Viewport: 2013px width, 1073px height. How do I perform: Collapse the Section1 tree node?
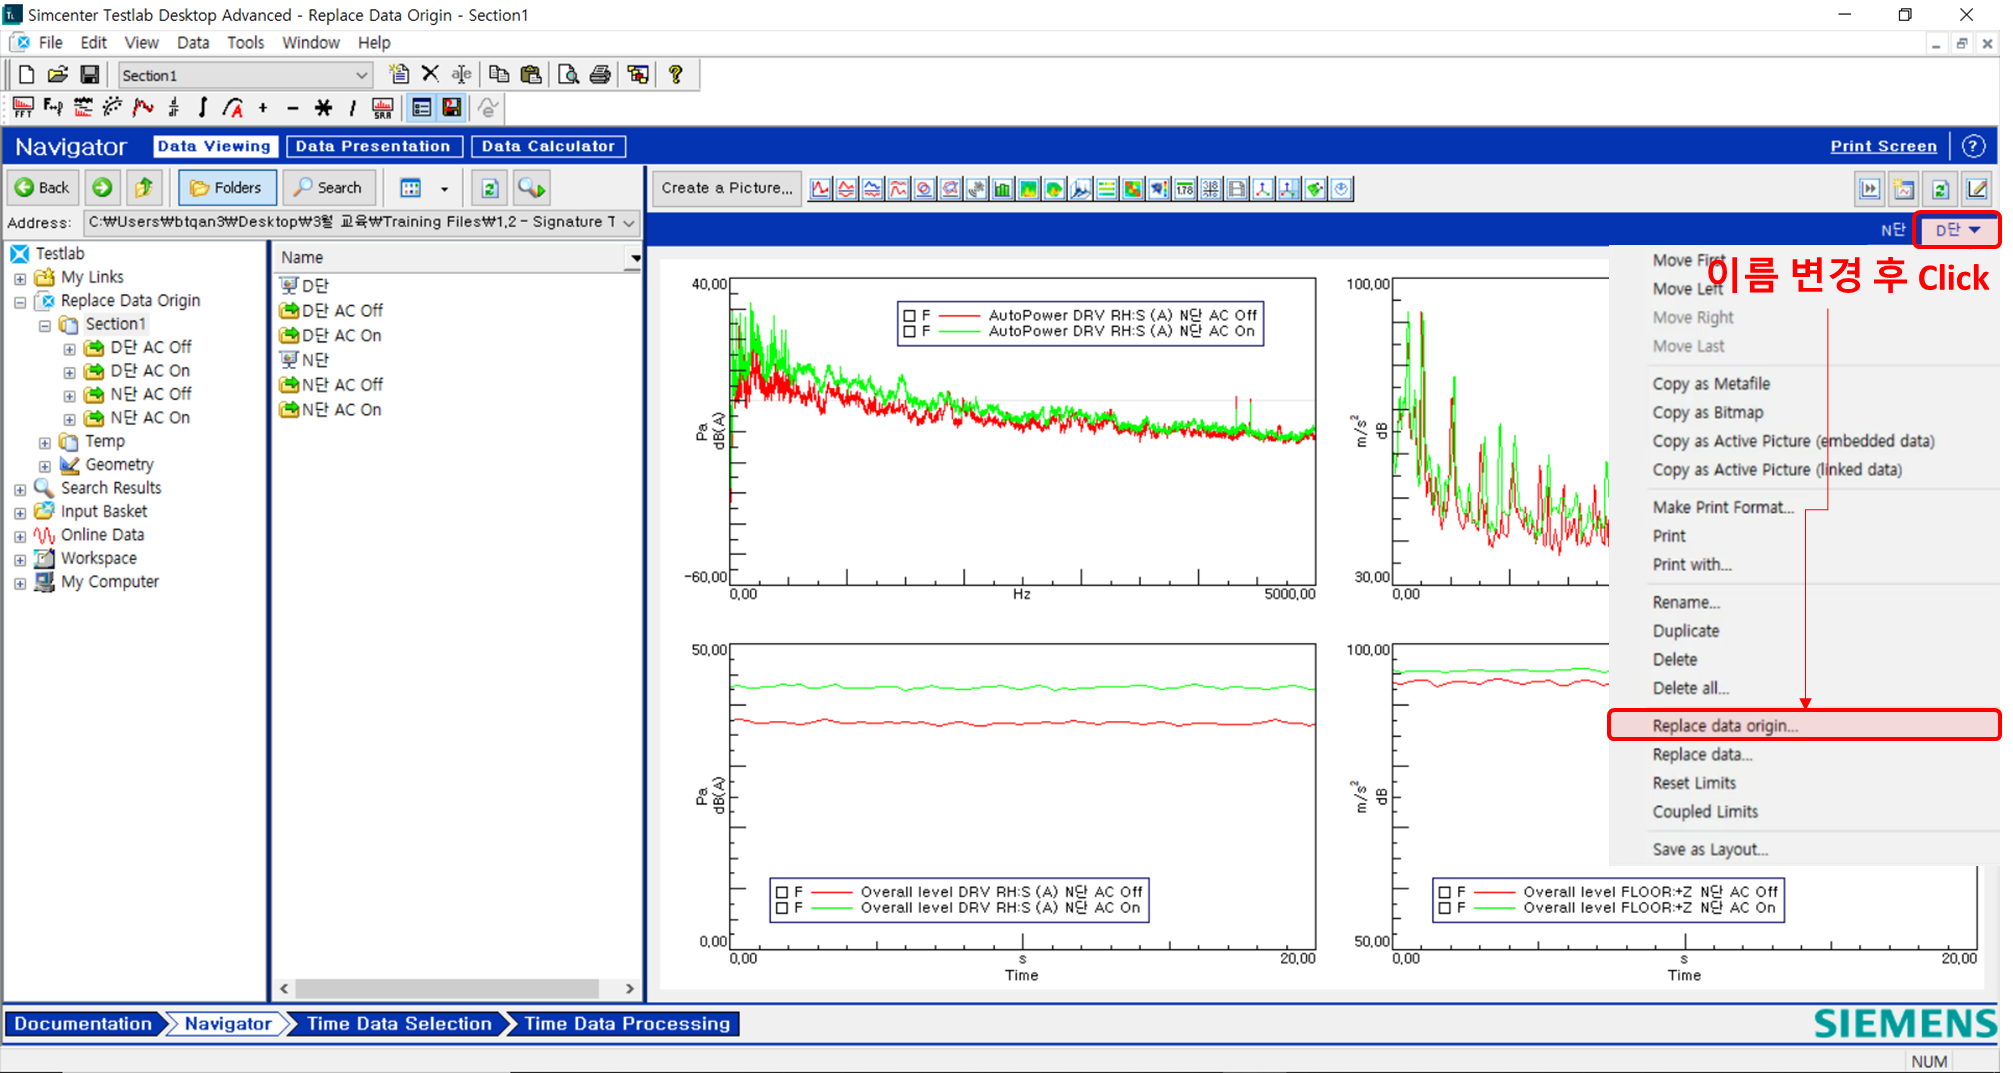click(x=45, y=325)
